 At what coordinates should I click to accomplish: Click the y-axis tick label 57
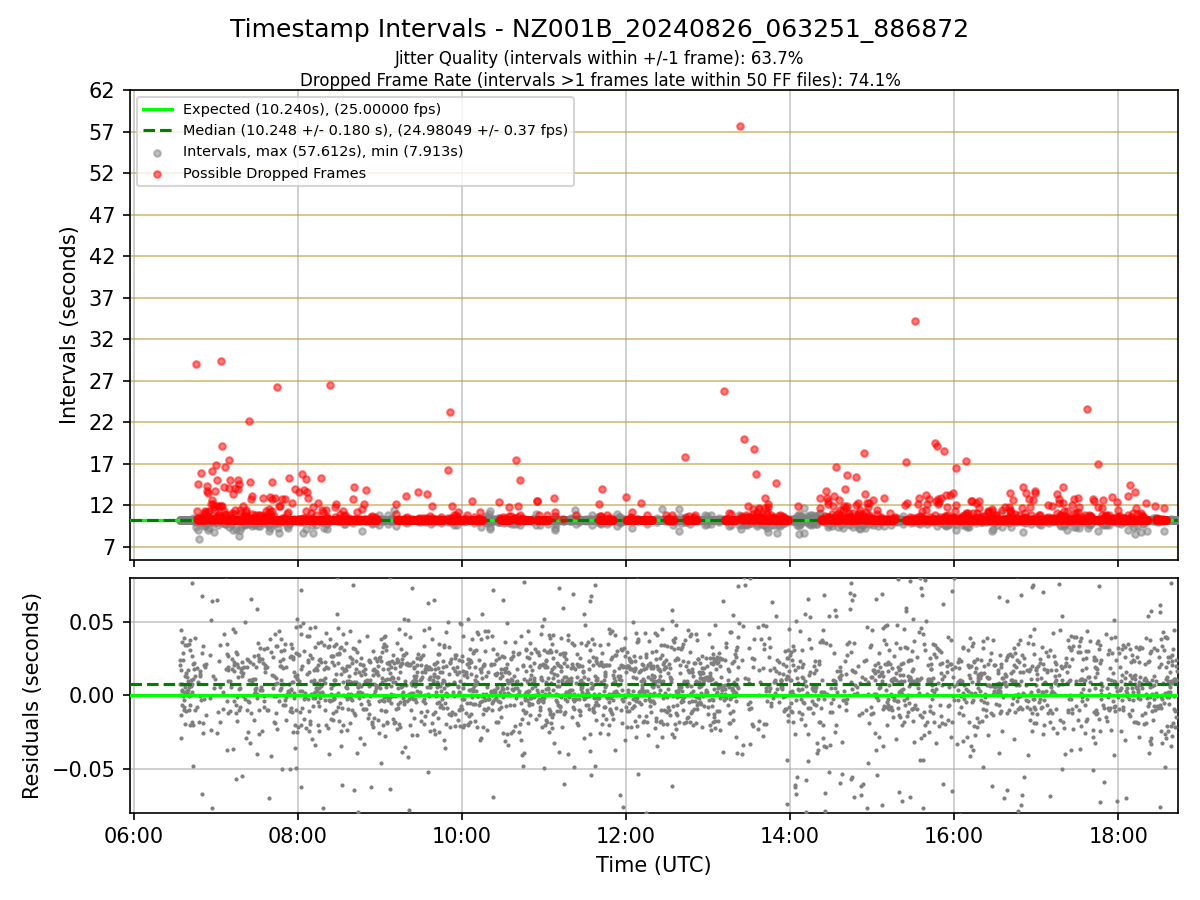[104, 132]
